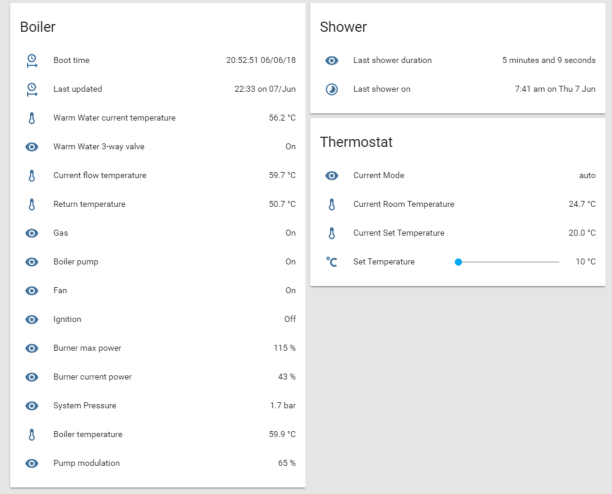Click thermometer icon beside Current flow temperature

coord(32,176)
